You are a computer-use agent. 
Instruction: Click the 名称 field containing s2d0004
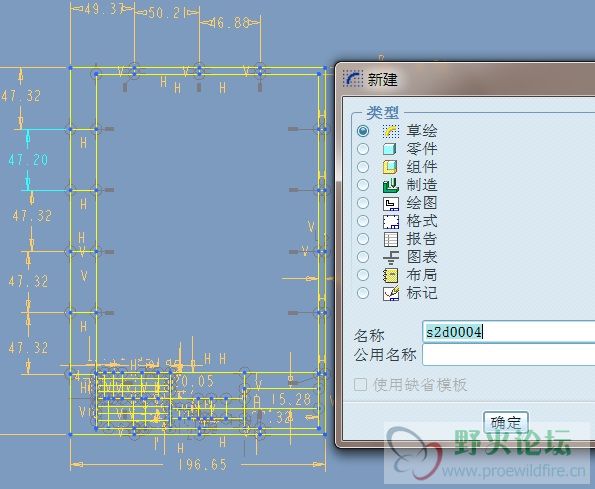click(x=508, y=332)
